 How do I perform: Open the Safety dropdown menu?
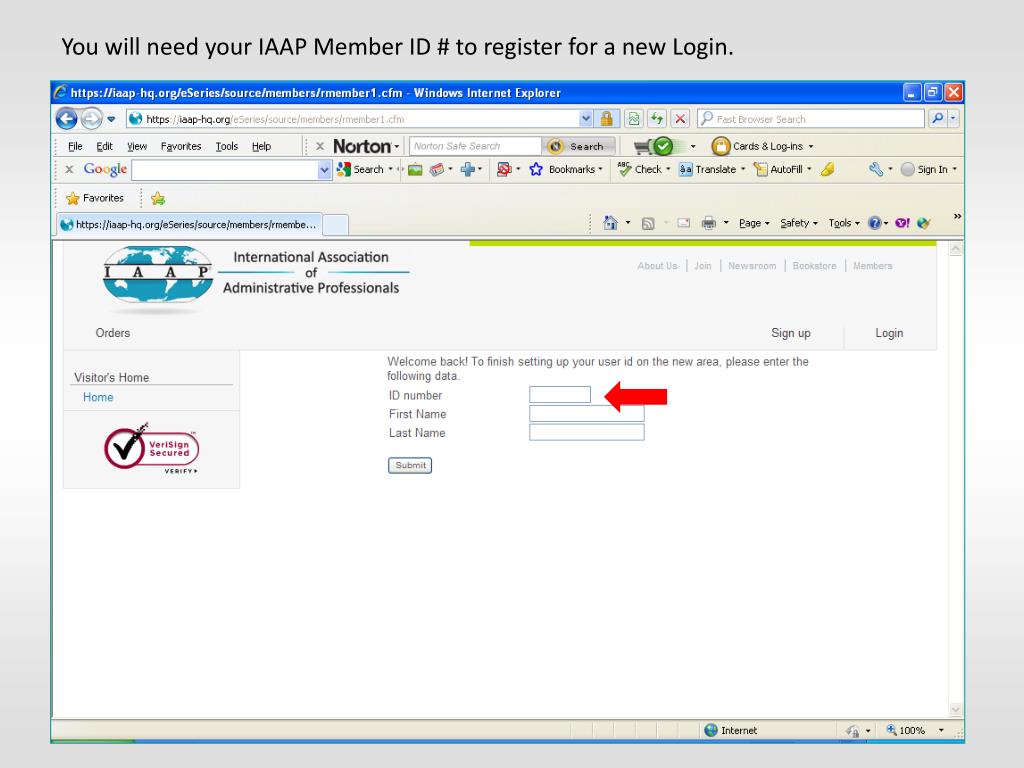coord(799,223)
